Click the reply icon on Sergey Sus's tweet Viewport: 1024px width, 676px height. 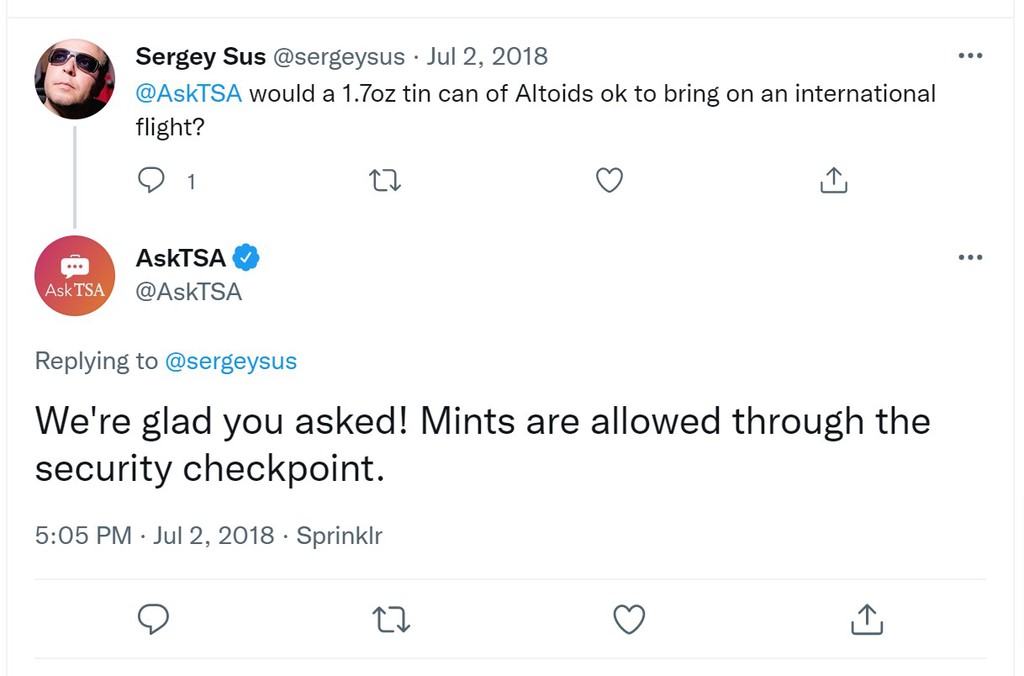pyautogui.click(x=150, y=180)
